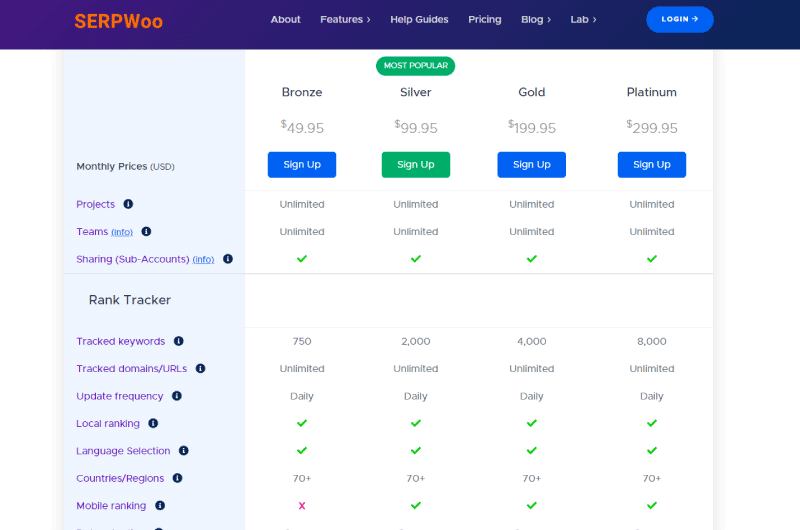Click the info icon next to Tracked keywords
This screenshot has width=800, height=530.
[x=179, y=341]
